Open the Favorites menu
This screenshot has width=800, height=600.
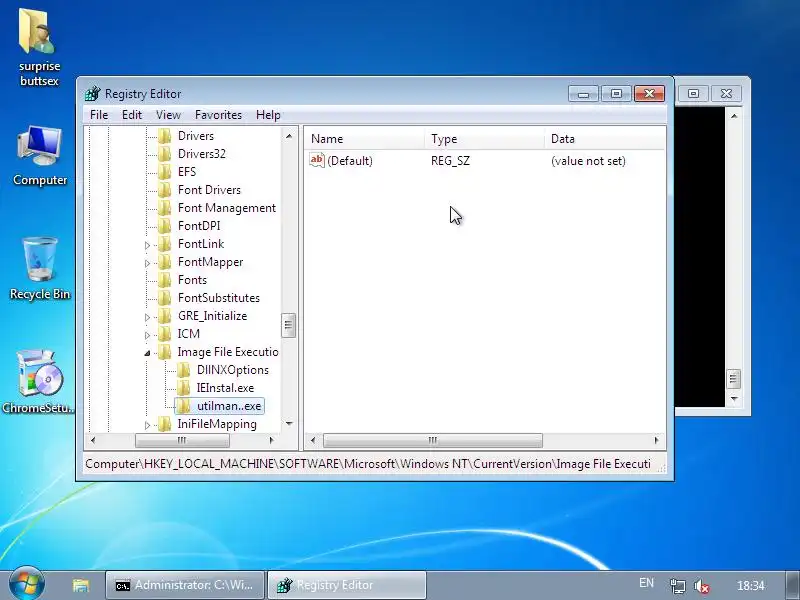click(x=218, y=115)
